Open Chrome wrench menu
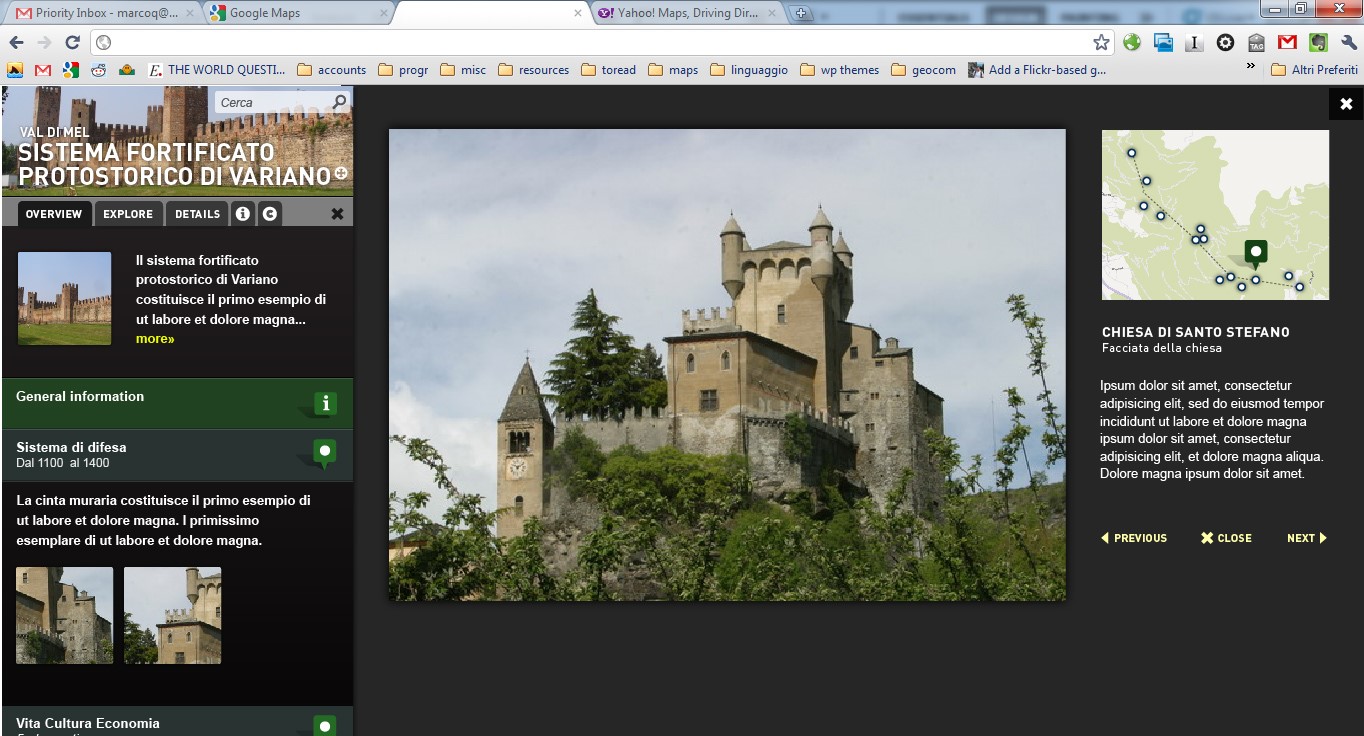1364x736 pixels. [1349, 42]
